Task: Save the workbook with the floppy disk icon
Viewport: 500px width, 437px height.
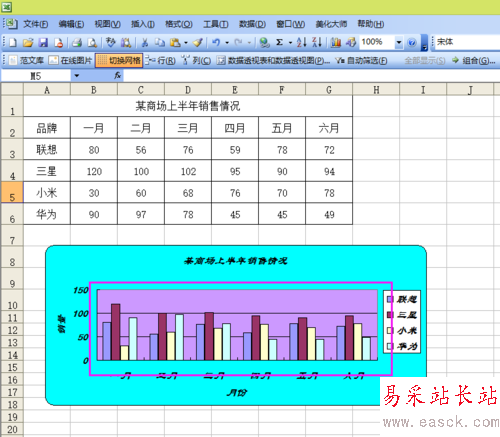Action: coord(43,42)
